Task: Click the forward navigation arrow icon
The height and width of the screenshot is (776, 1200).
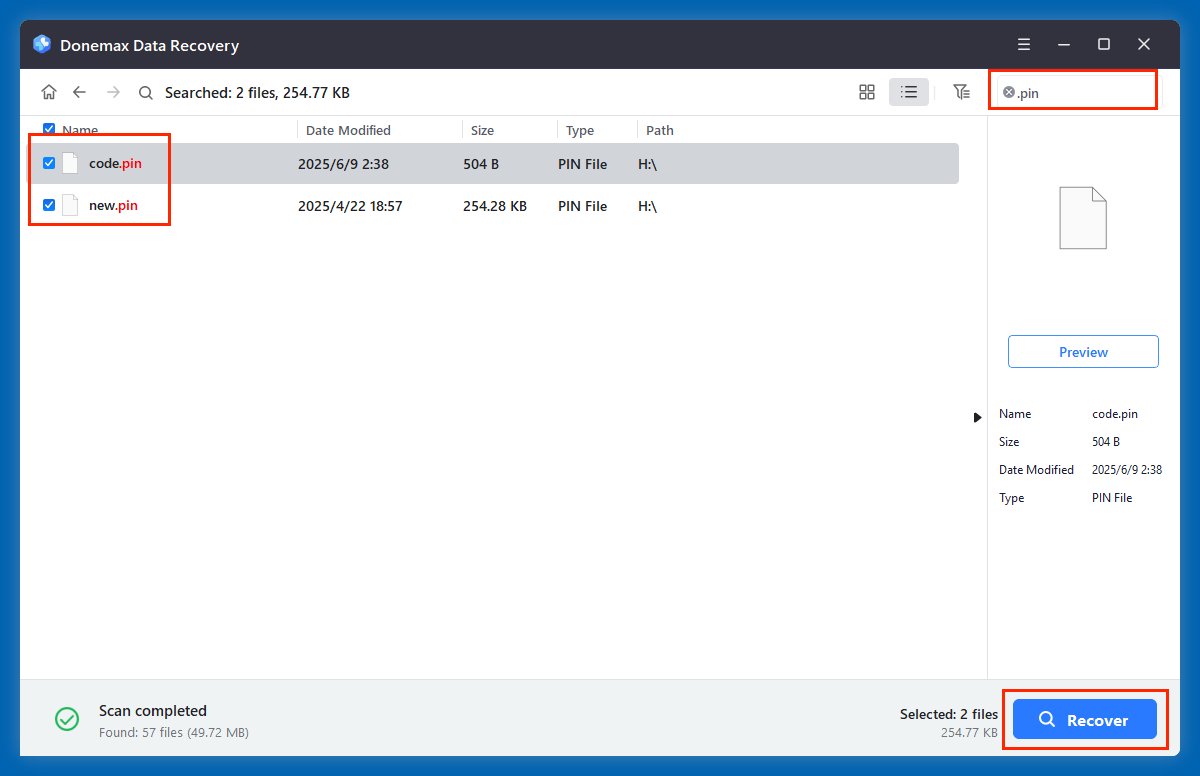Action: [111, 91]
